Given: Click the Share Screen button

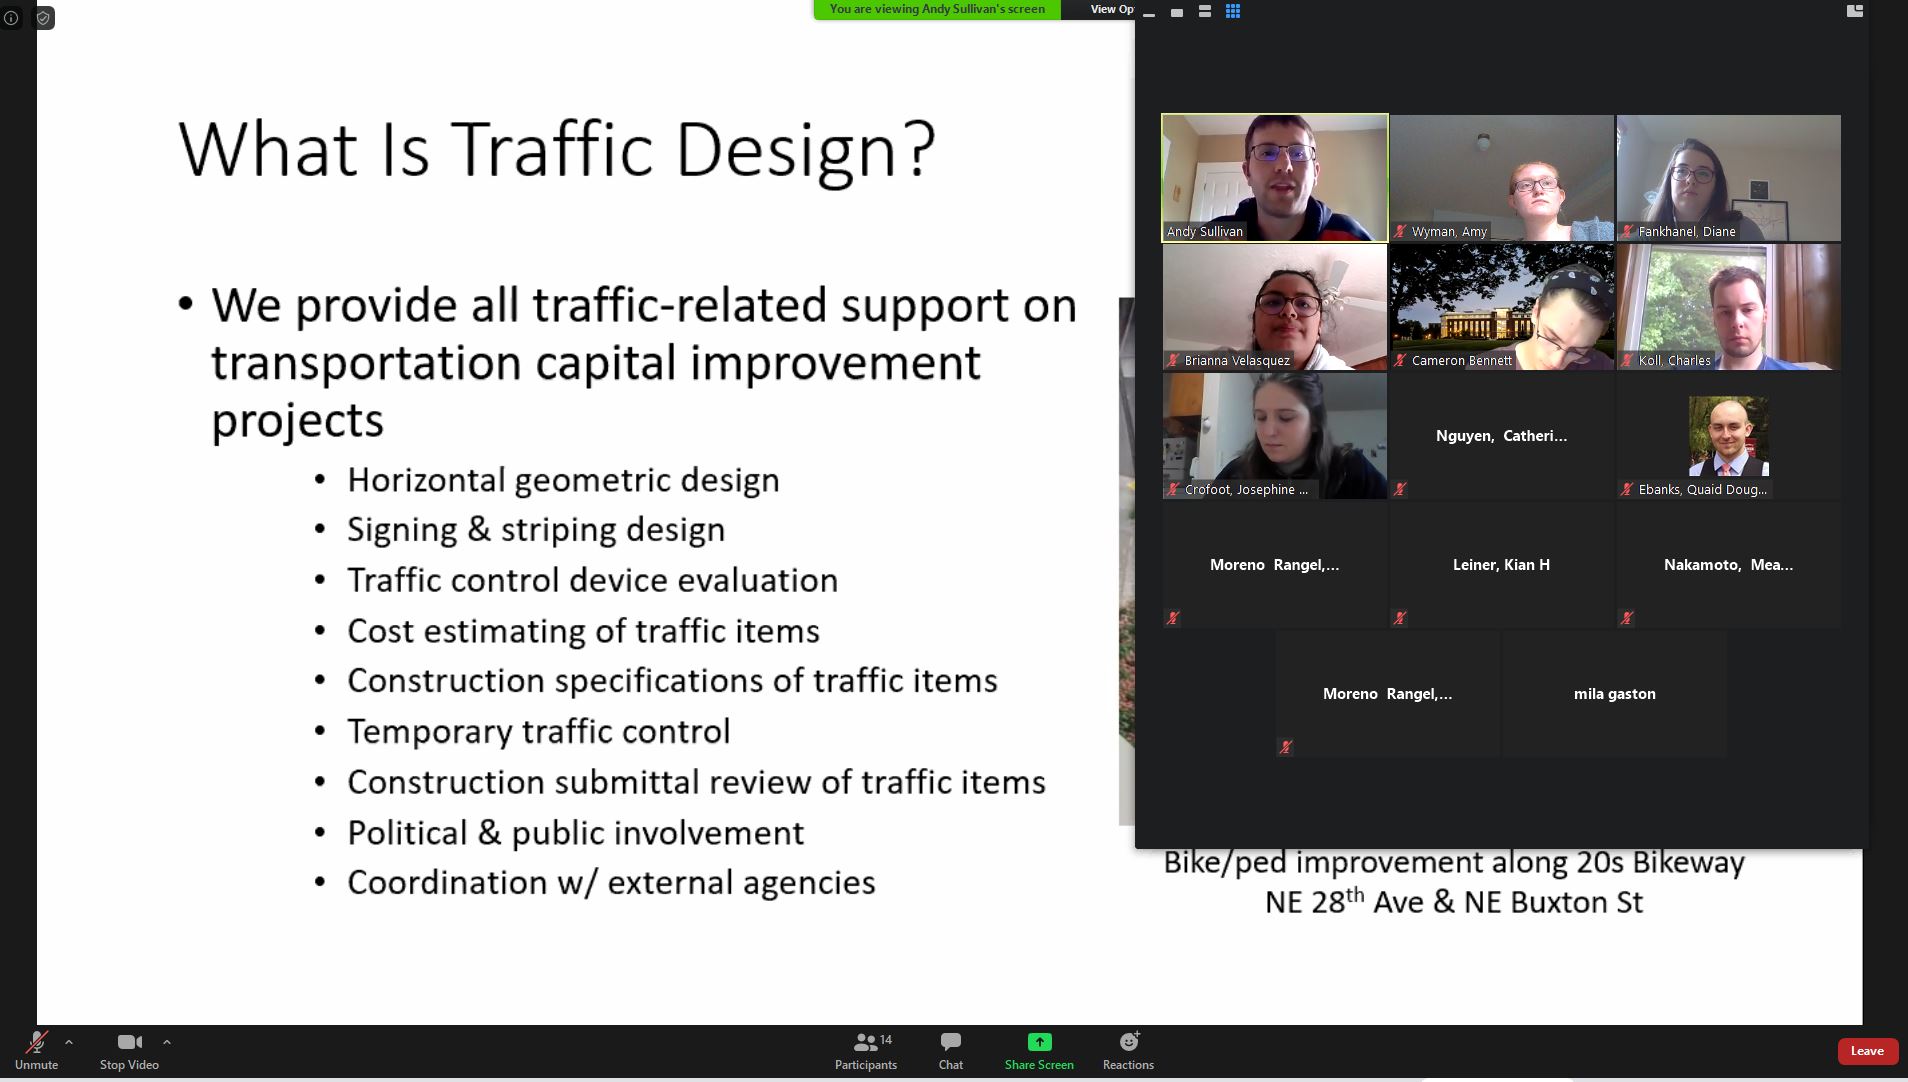Looking at the screenshot, I should 1039,1051.
